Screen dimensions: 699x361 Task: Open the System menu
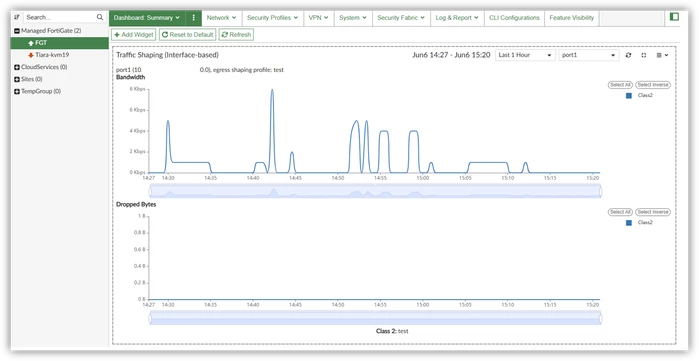[353, 18]
